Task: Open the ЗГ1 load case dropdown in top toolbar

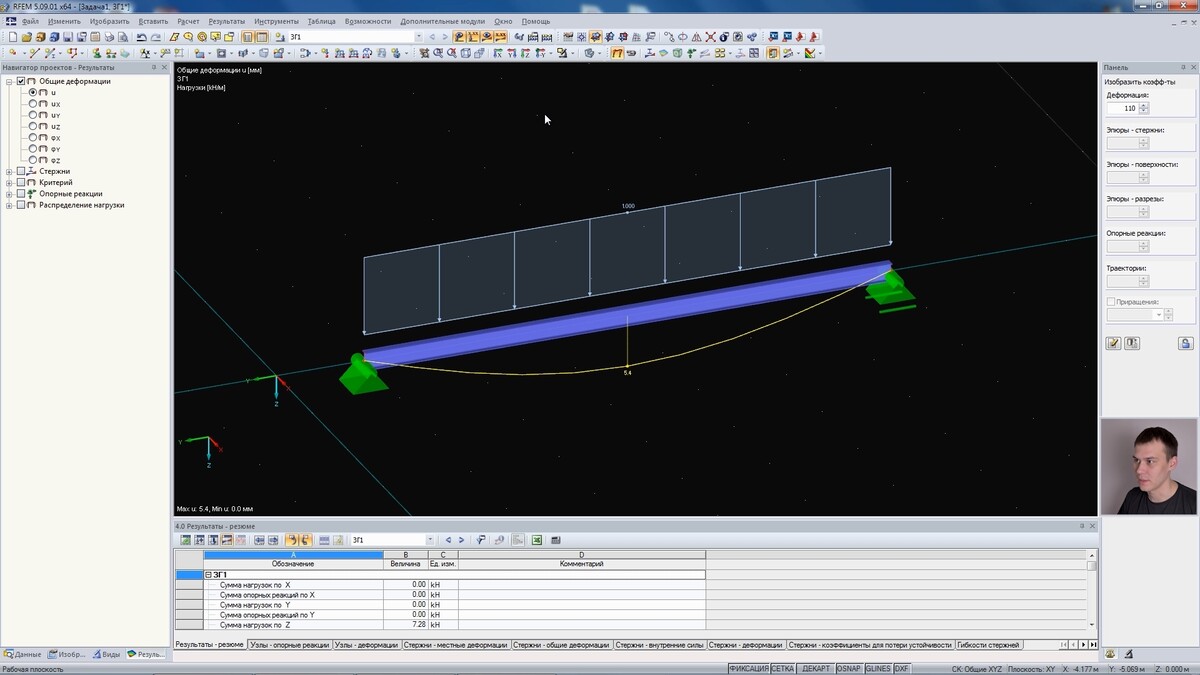Action: point(419,37)
